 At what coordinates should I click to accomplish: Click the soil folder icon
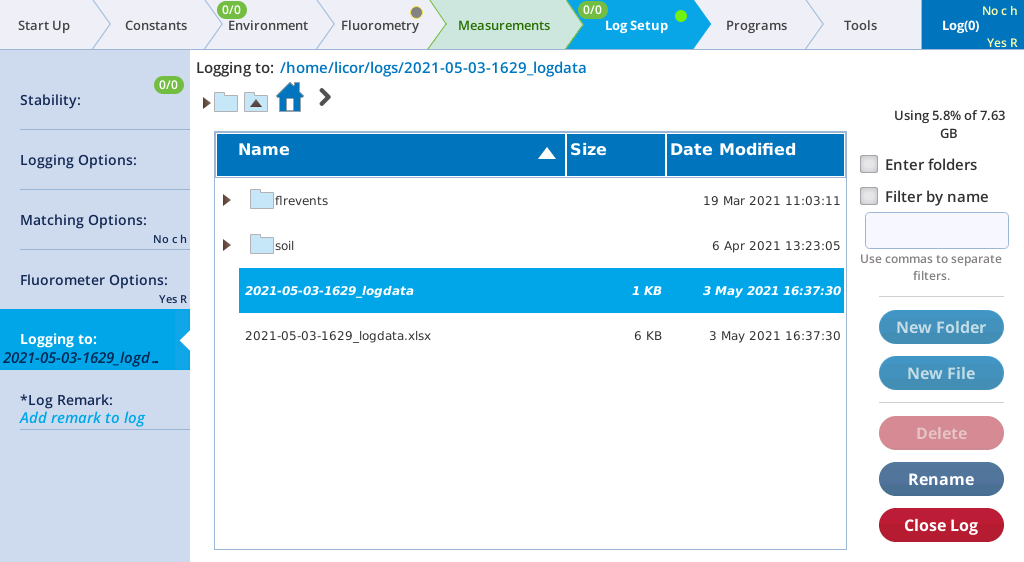262,245
